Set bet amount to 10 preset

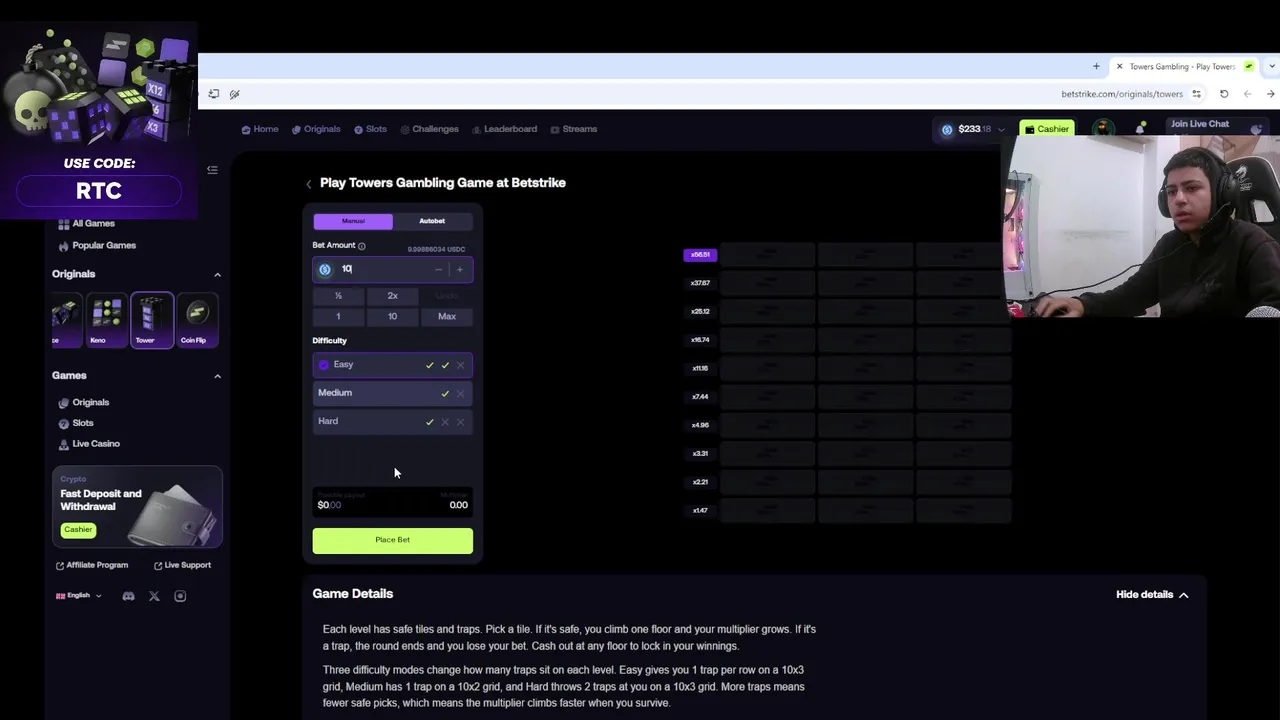[x=392, y=317]
